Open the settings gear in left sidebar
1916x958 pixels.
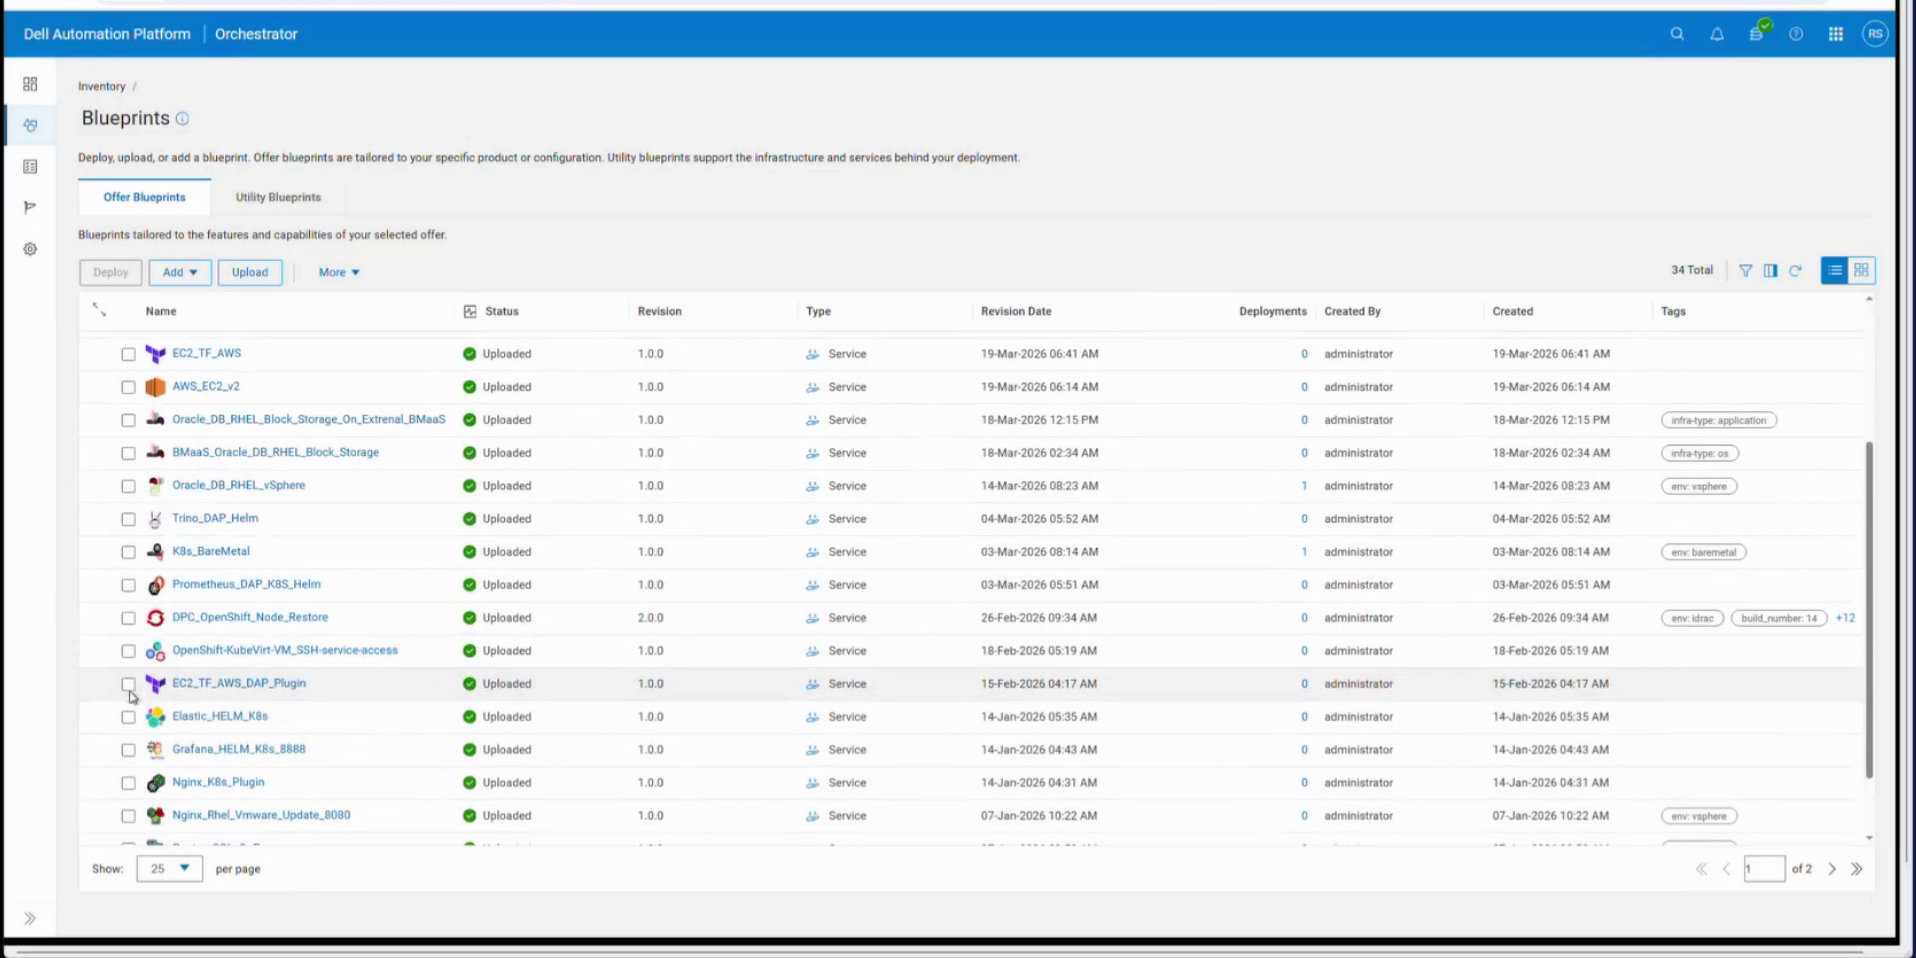pos(30,249)
